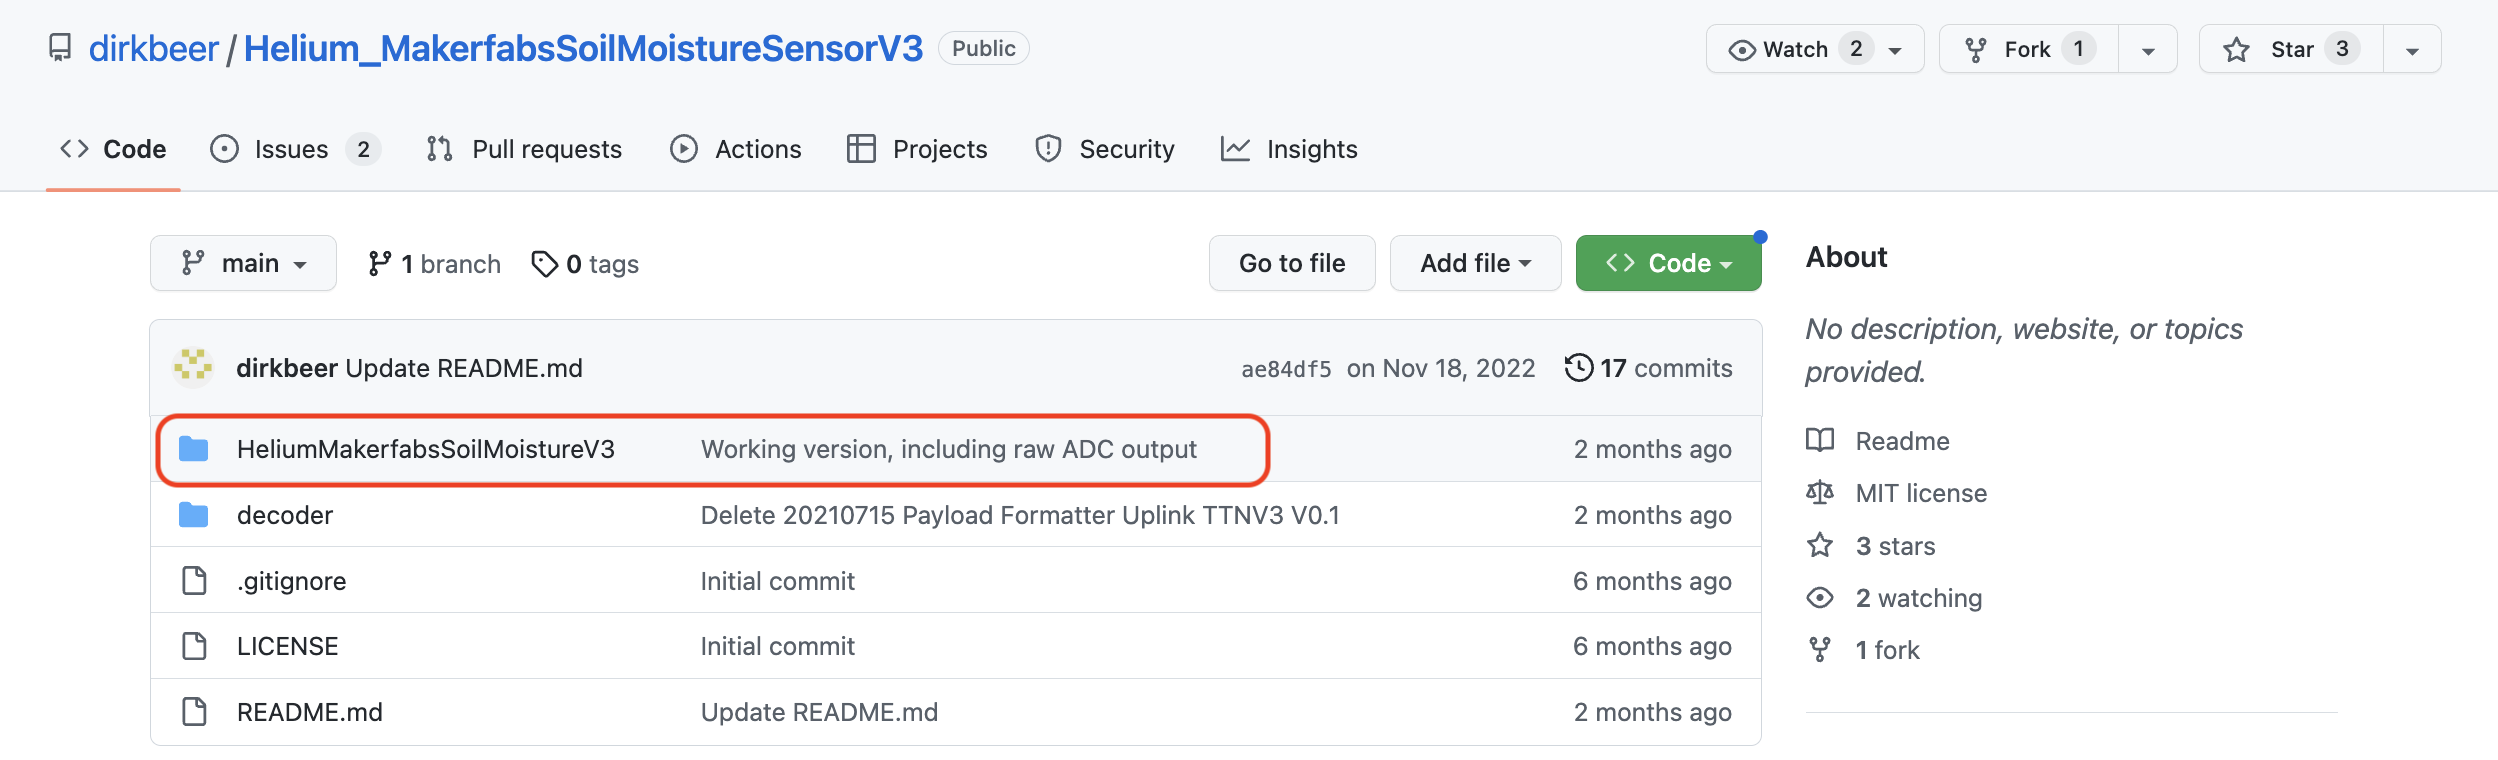Screen dimensions: 2498x760
Task: Switch to the Issues tab
Action: point(292,149)
